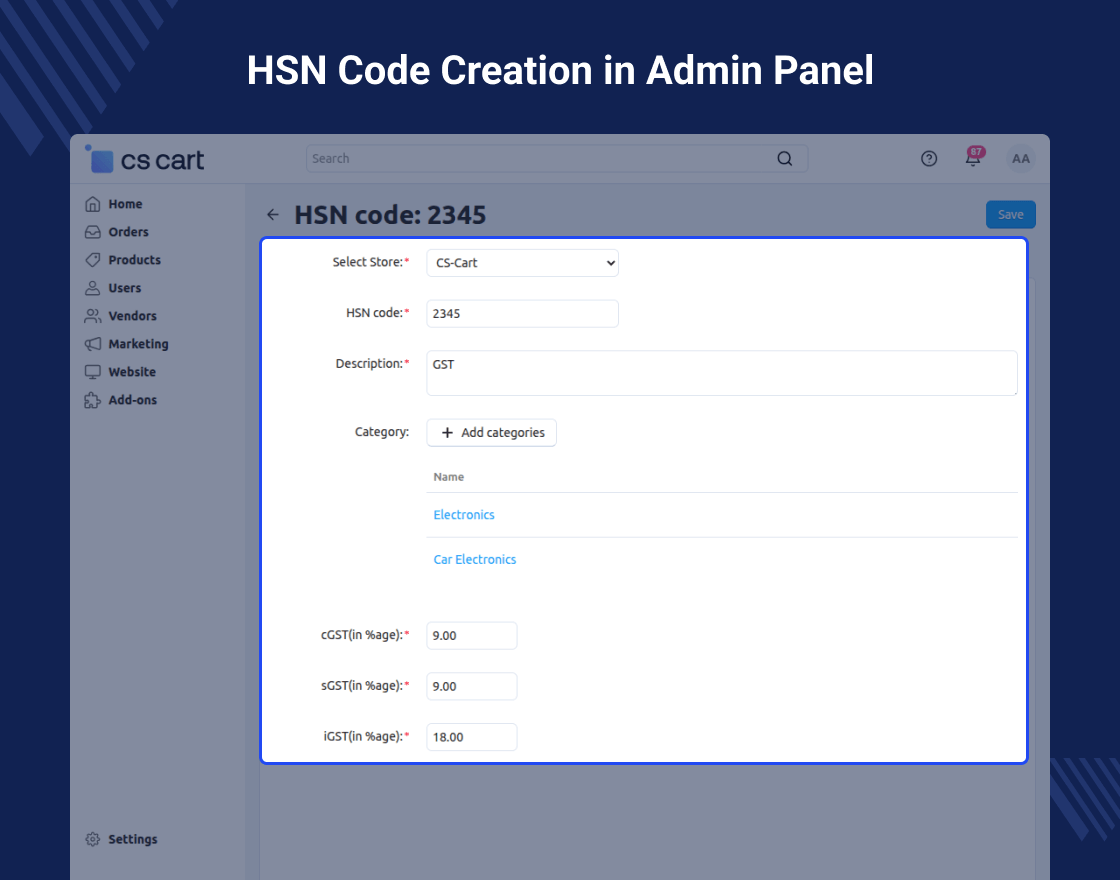Click the Save button
Viewport: 1120px width, 880px height.
[x=1011, y=214]
